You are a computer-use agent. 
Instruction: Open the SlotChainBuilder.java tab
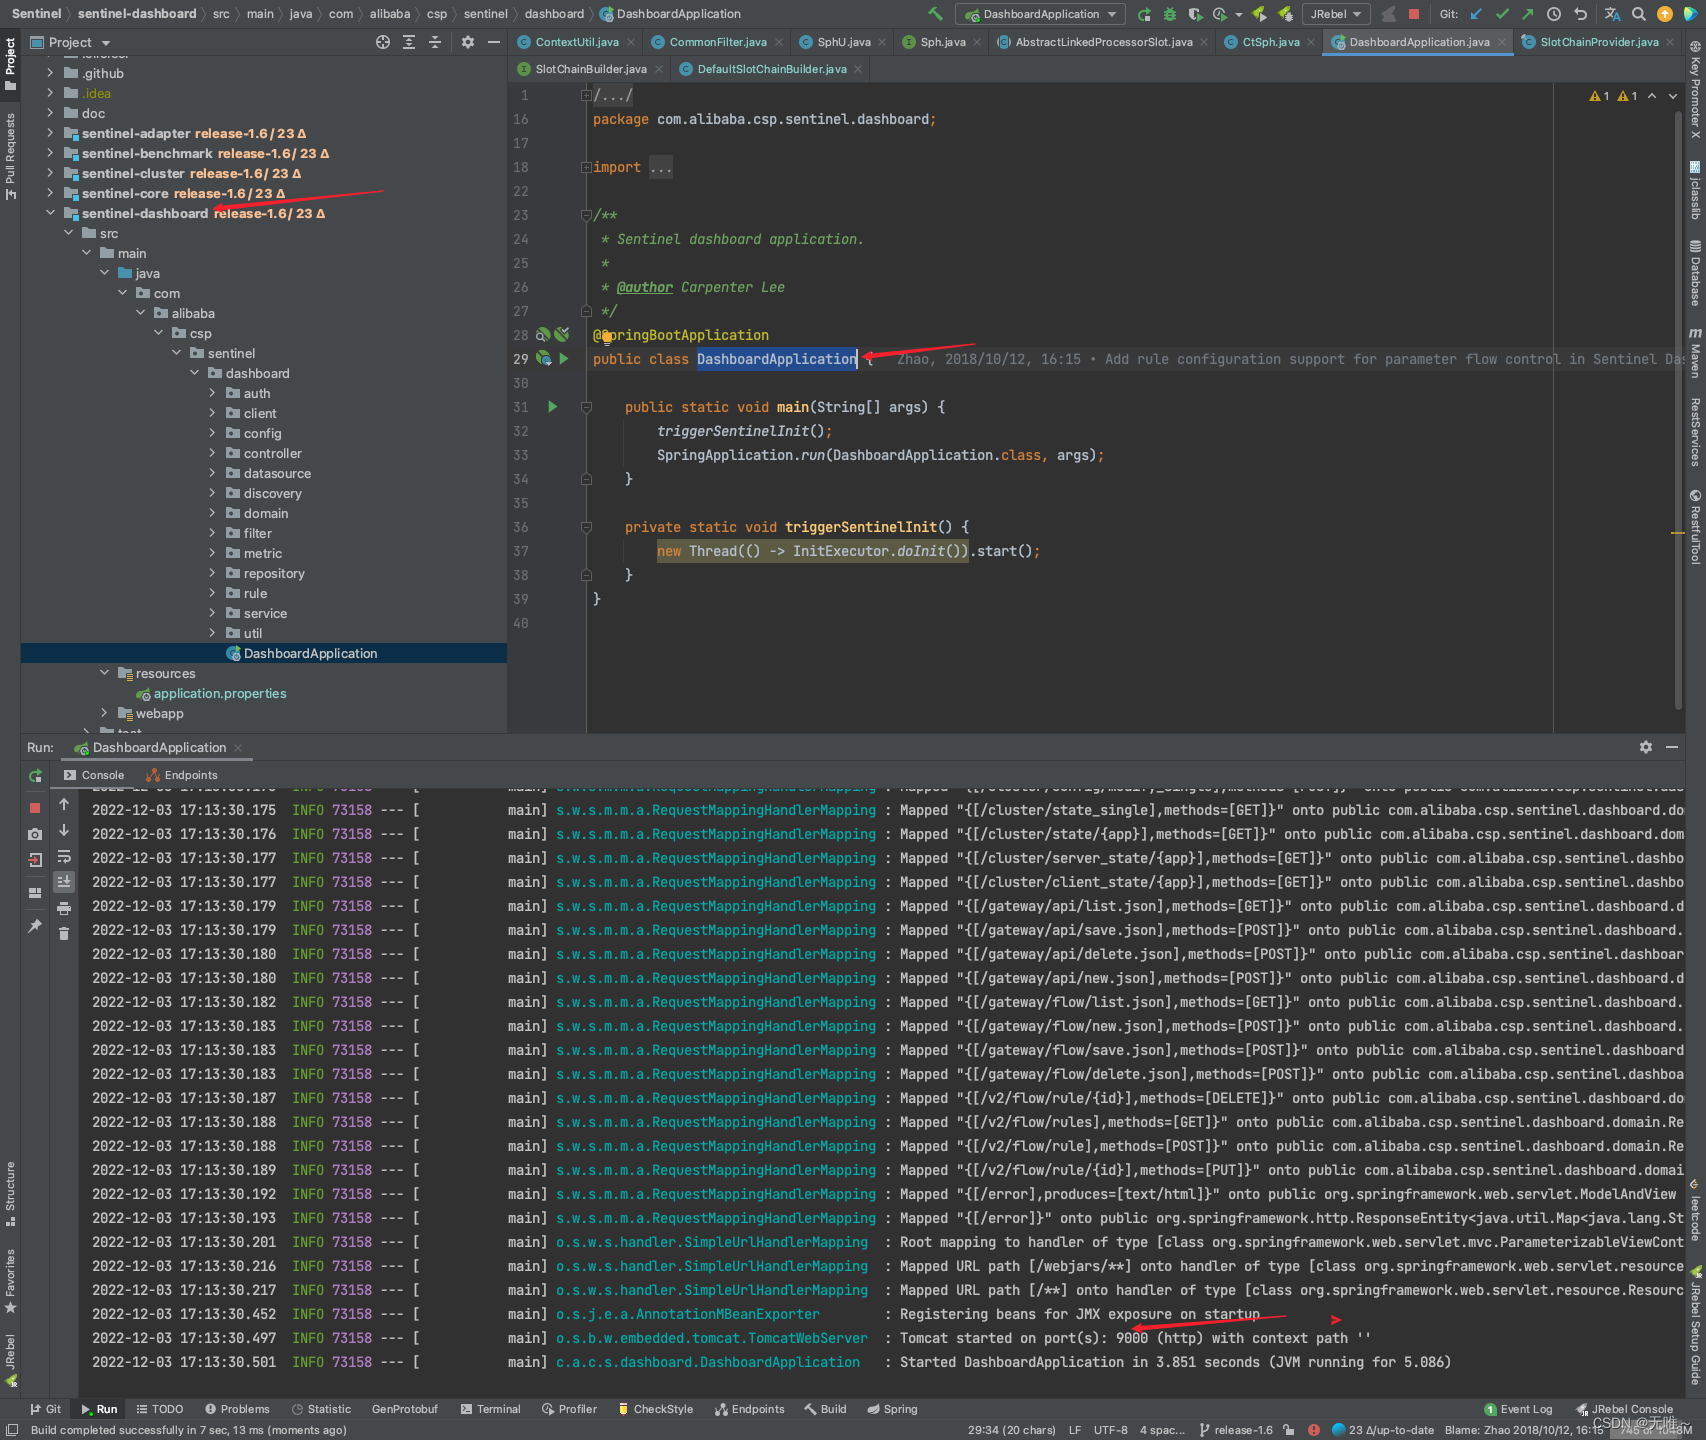590,69
